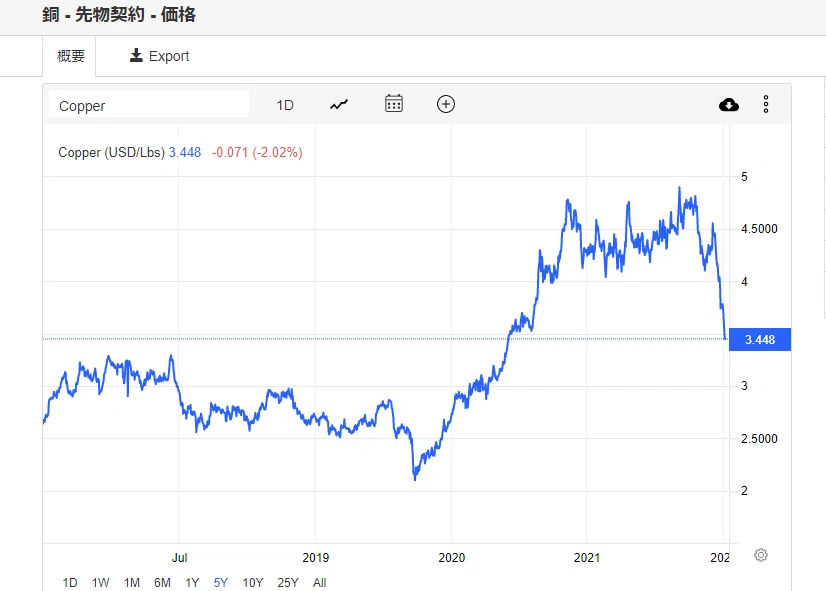Click the price change -0.071 (-2.02%) text
The image size is (826, 591).
pos(257,153)
